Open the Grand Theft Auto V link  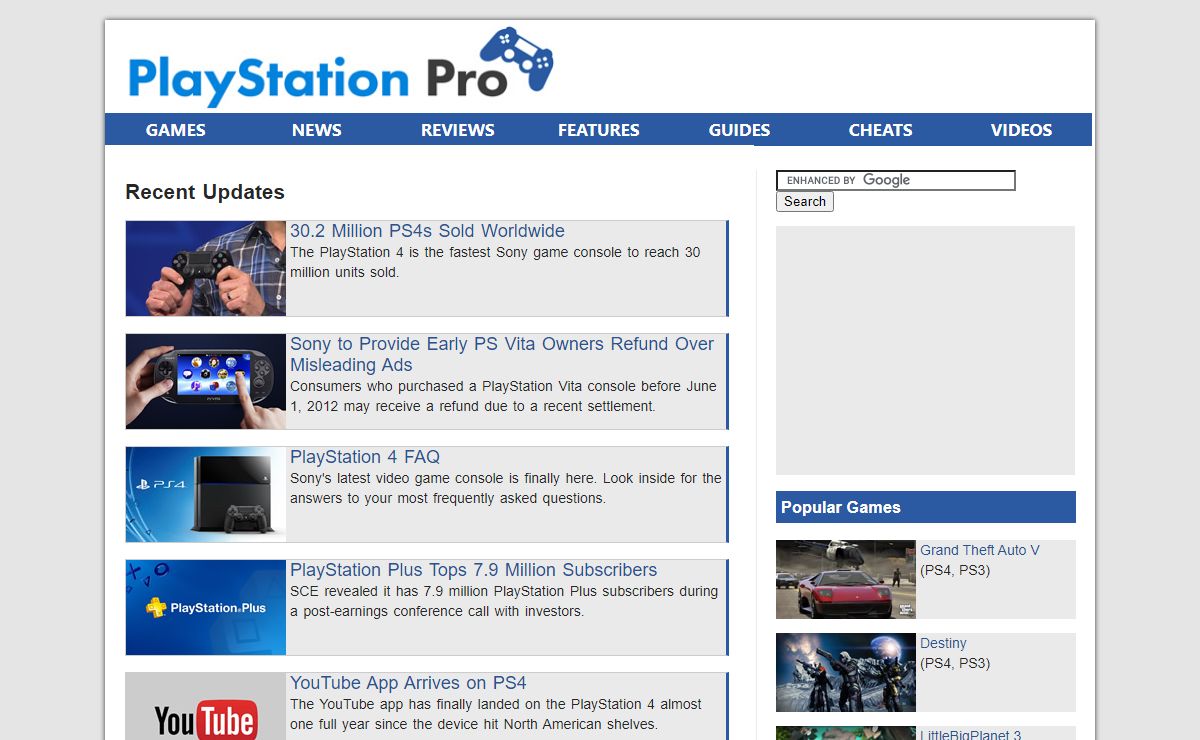point(980,550)
